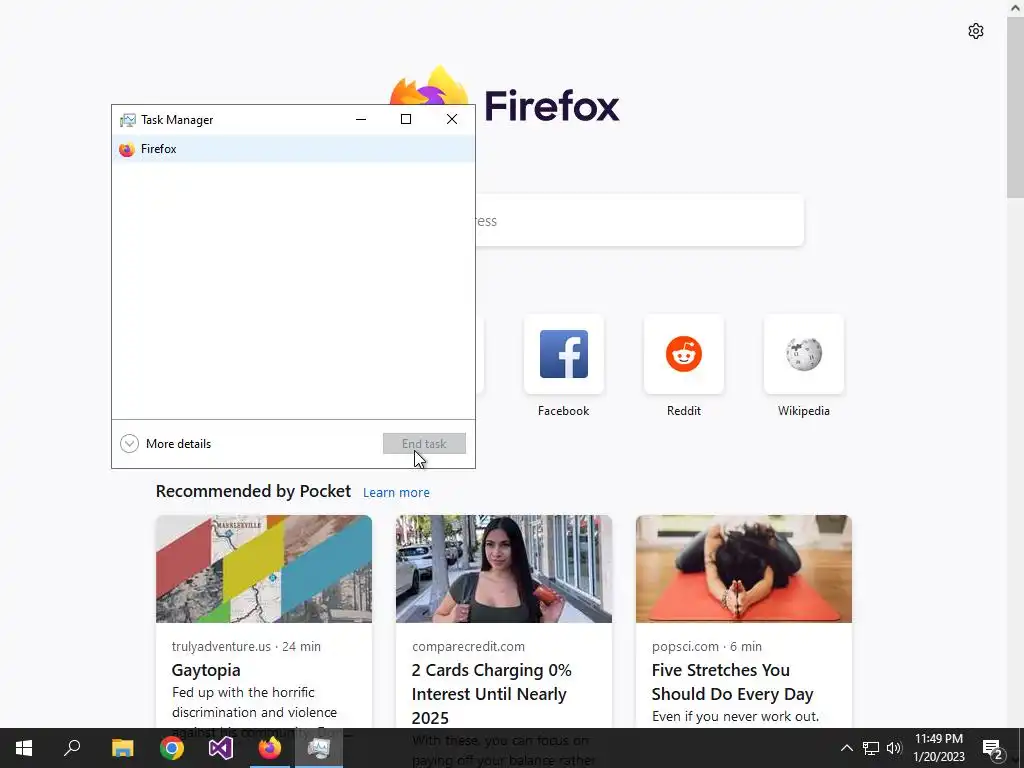Open the Windows Start menu
1024x768 pixels.
pyautogui.click(x=24, y=748)
